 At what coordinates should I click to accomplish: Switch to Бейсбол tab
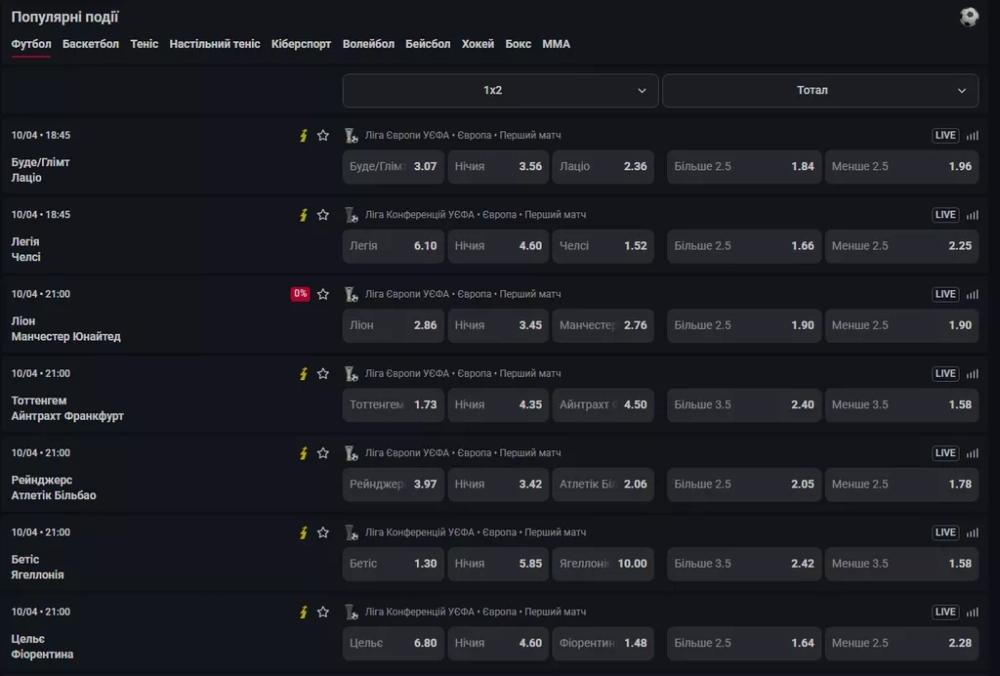point(428,44)
